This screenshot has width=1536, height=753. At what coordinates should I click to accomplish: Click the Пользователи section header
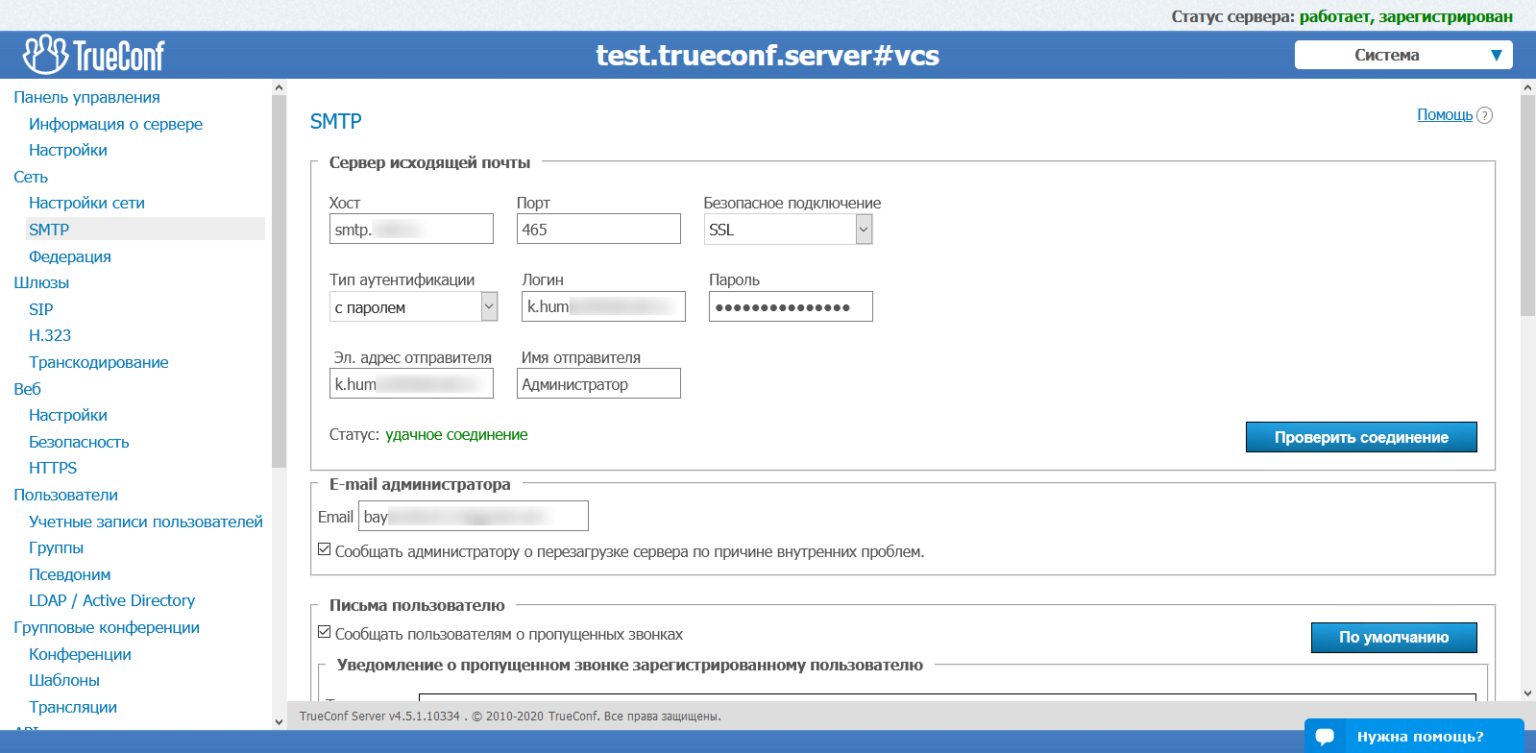[66, 495]
